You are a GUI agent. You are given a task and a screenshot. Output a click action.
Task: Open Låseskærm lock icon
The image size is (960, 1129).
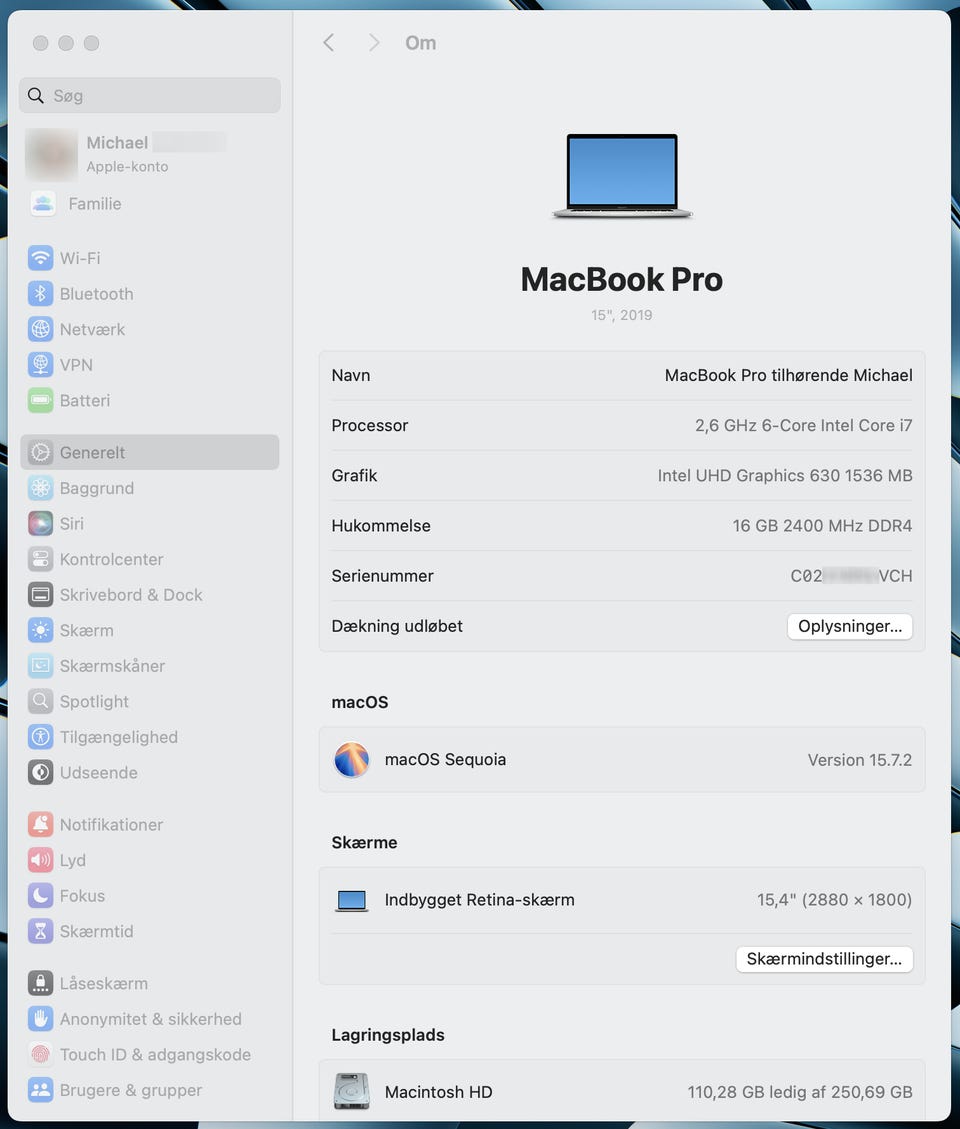pyautogui.click(x=40, y=983)
